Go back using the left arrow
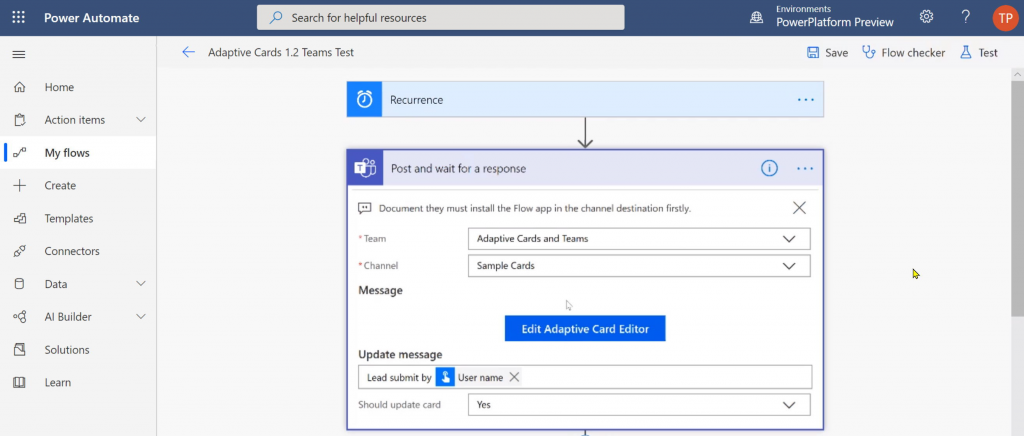 point(189,52)
